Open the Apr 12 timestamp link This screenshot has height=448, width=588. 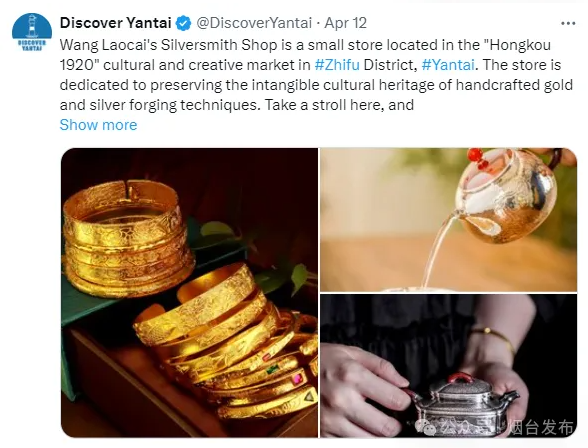345,23
